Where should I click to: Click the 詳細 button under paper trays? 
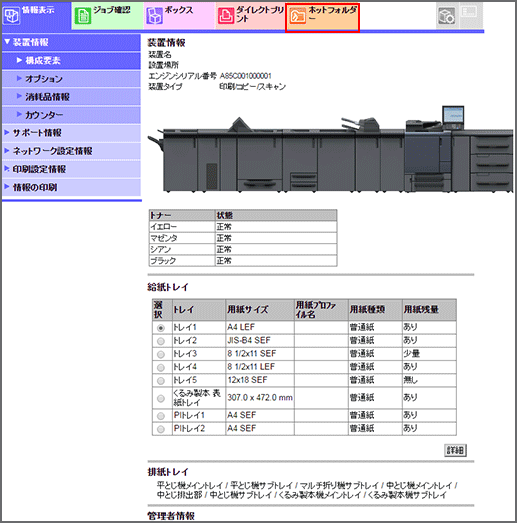pyautogui.click(x=455, y=450)
